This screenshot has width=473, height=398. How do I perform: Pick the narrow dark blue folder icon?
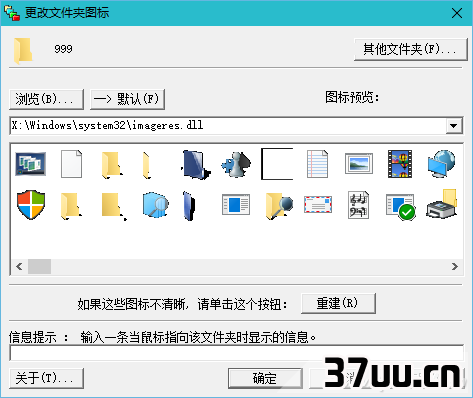(x=189, y=206)
